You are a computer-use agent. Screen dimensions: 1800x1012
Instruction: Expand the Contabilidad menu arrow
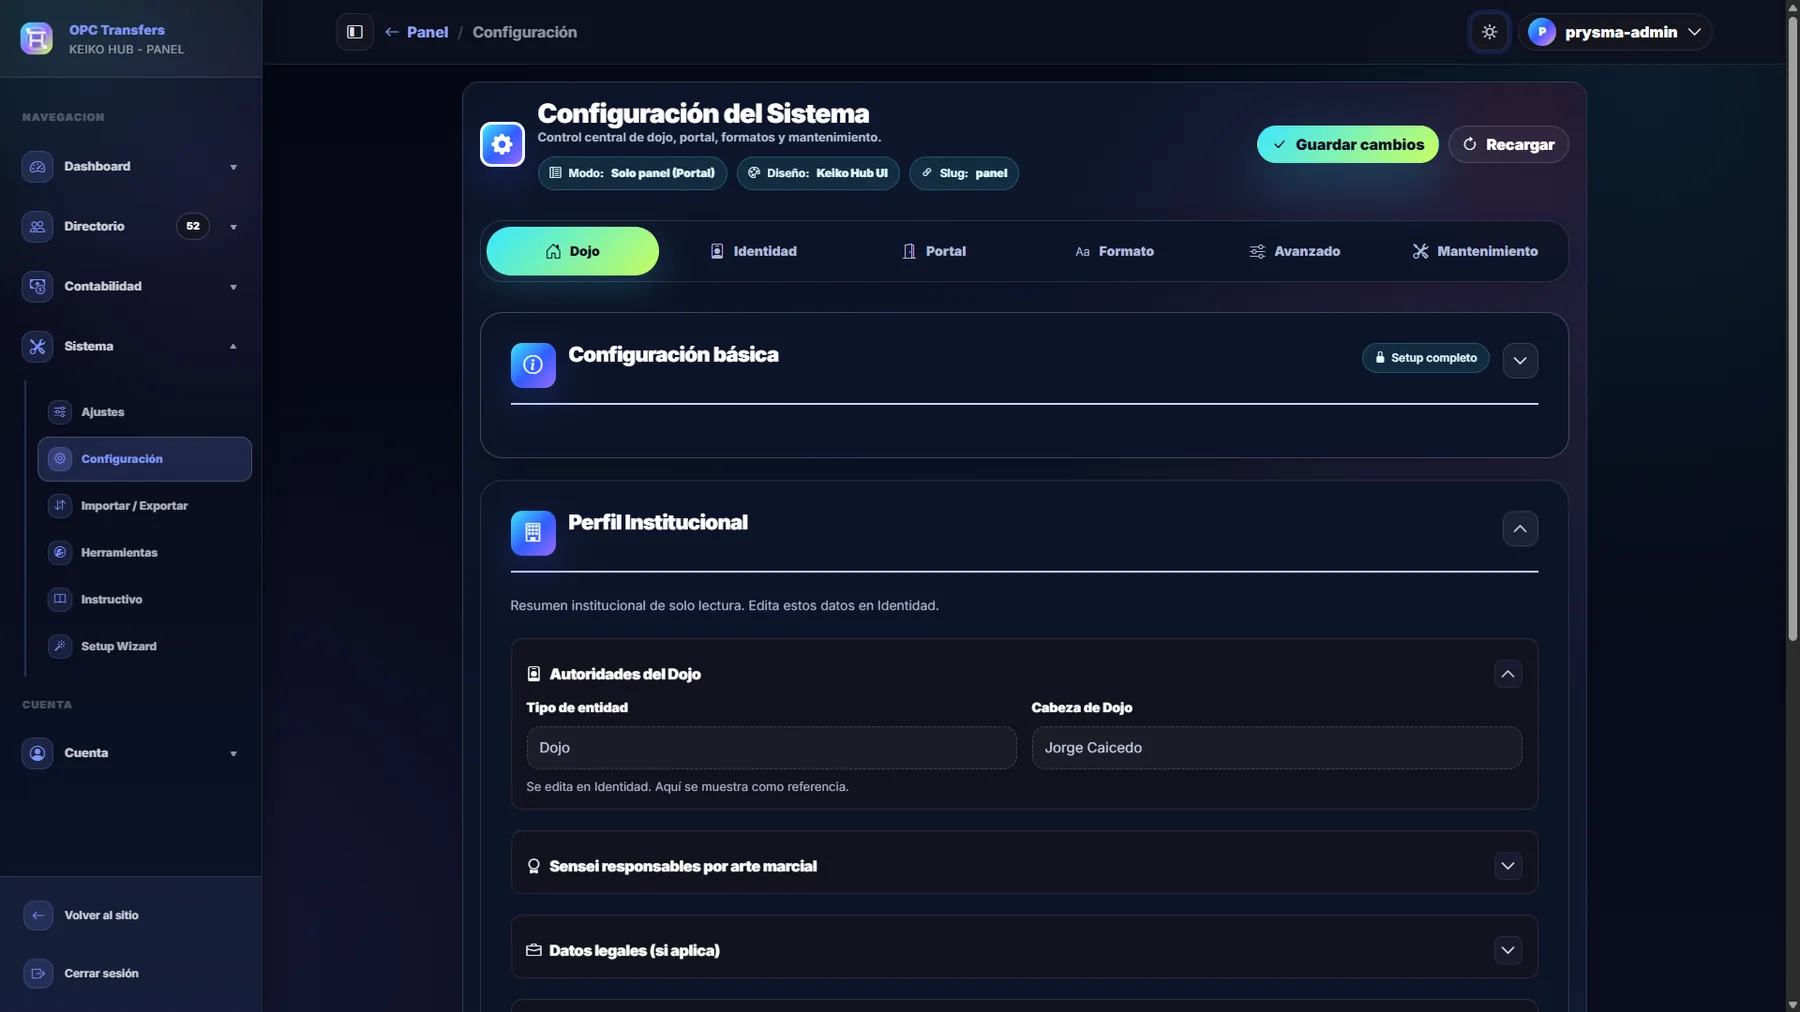pyautogui.click(x=233, y=287)
